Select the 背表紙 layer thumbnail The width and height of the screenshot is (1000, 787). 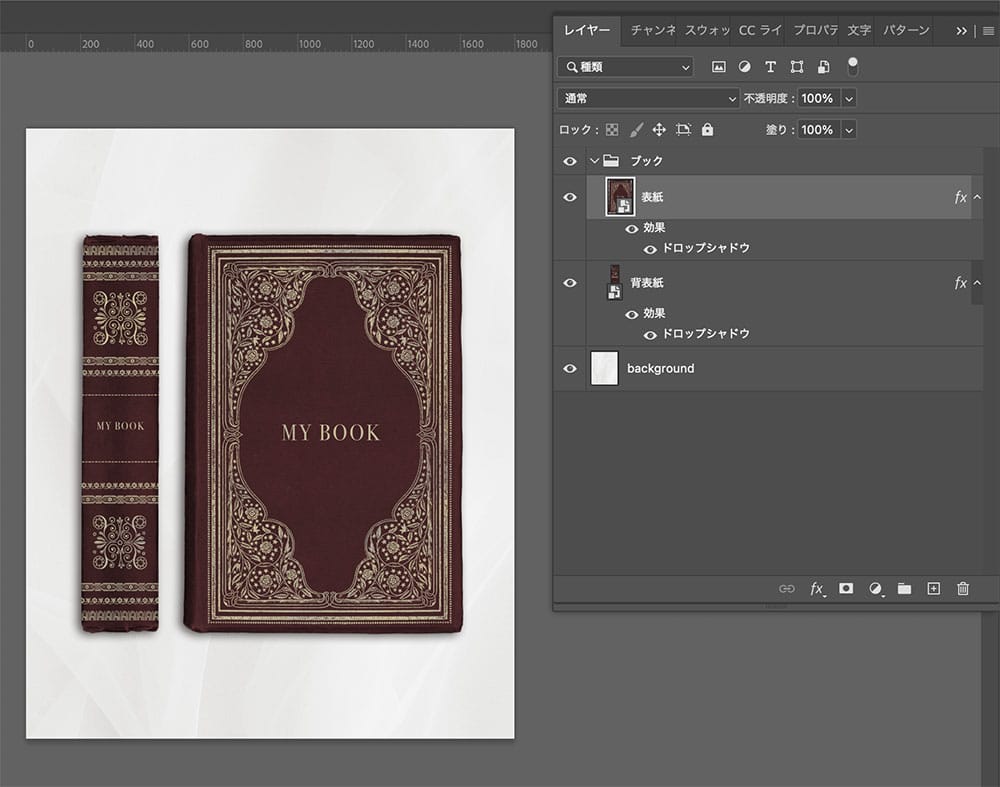click(616, 283)
